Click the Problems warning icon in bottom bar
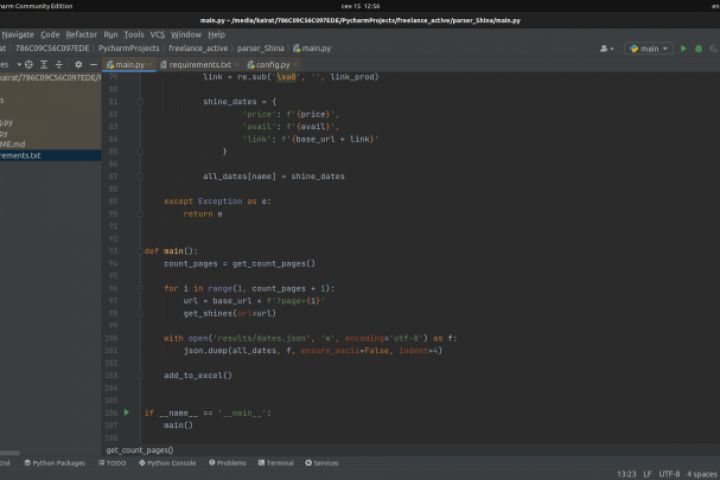The image size is (720, 480). [212, 463]
